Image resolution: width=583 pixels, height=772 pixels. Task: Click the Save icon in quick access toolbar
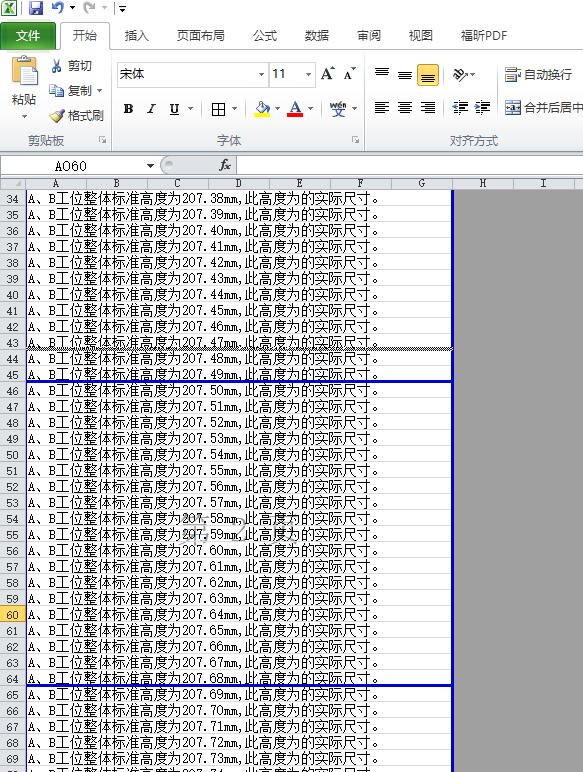pos(35,8)
